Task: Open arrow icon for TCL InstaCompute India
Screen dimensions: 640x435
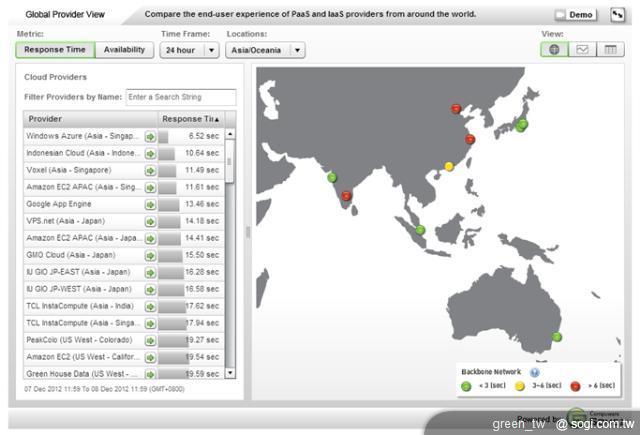Action: (x=151, y=306)
